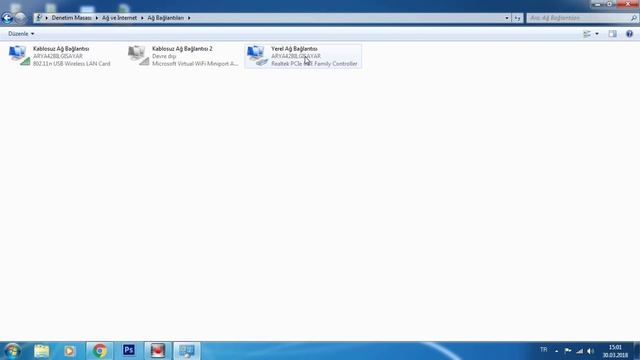Open the Windows Start orb
Image resolution: width=640 pixels, height=360 pixels.
pos(12,351)
